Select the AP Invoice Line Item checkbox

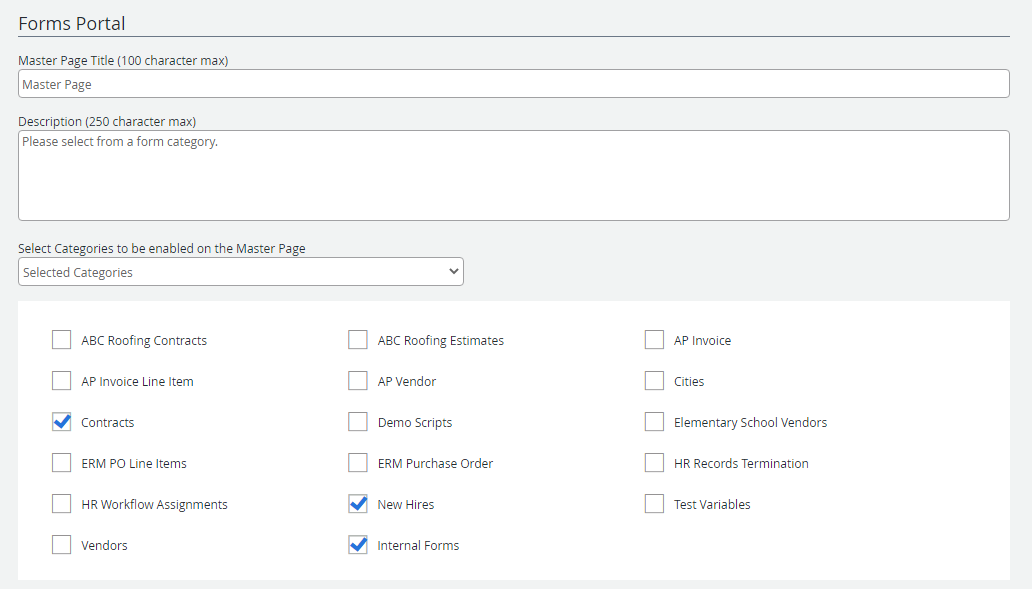pos(62,381)
